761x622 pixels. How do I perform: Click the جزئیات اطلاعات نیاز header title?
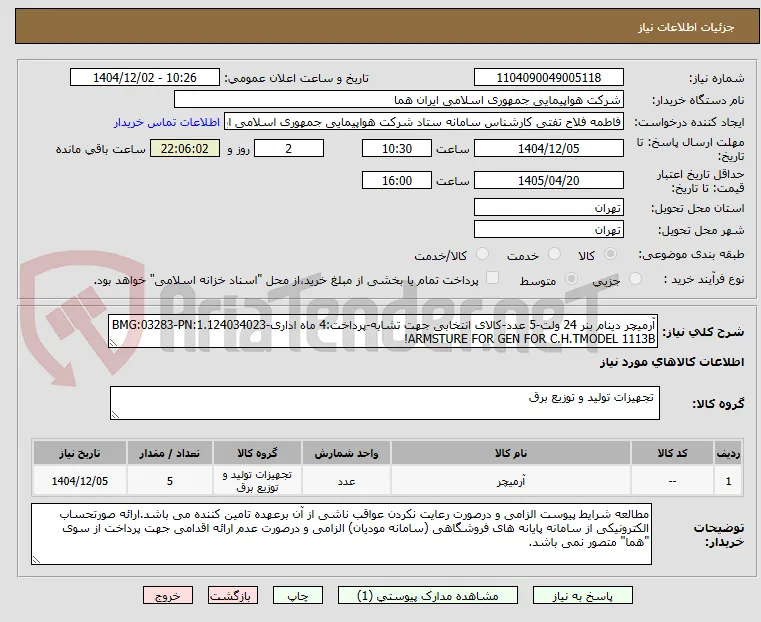686,27
